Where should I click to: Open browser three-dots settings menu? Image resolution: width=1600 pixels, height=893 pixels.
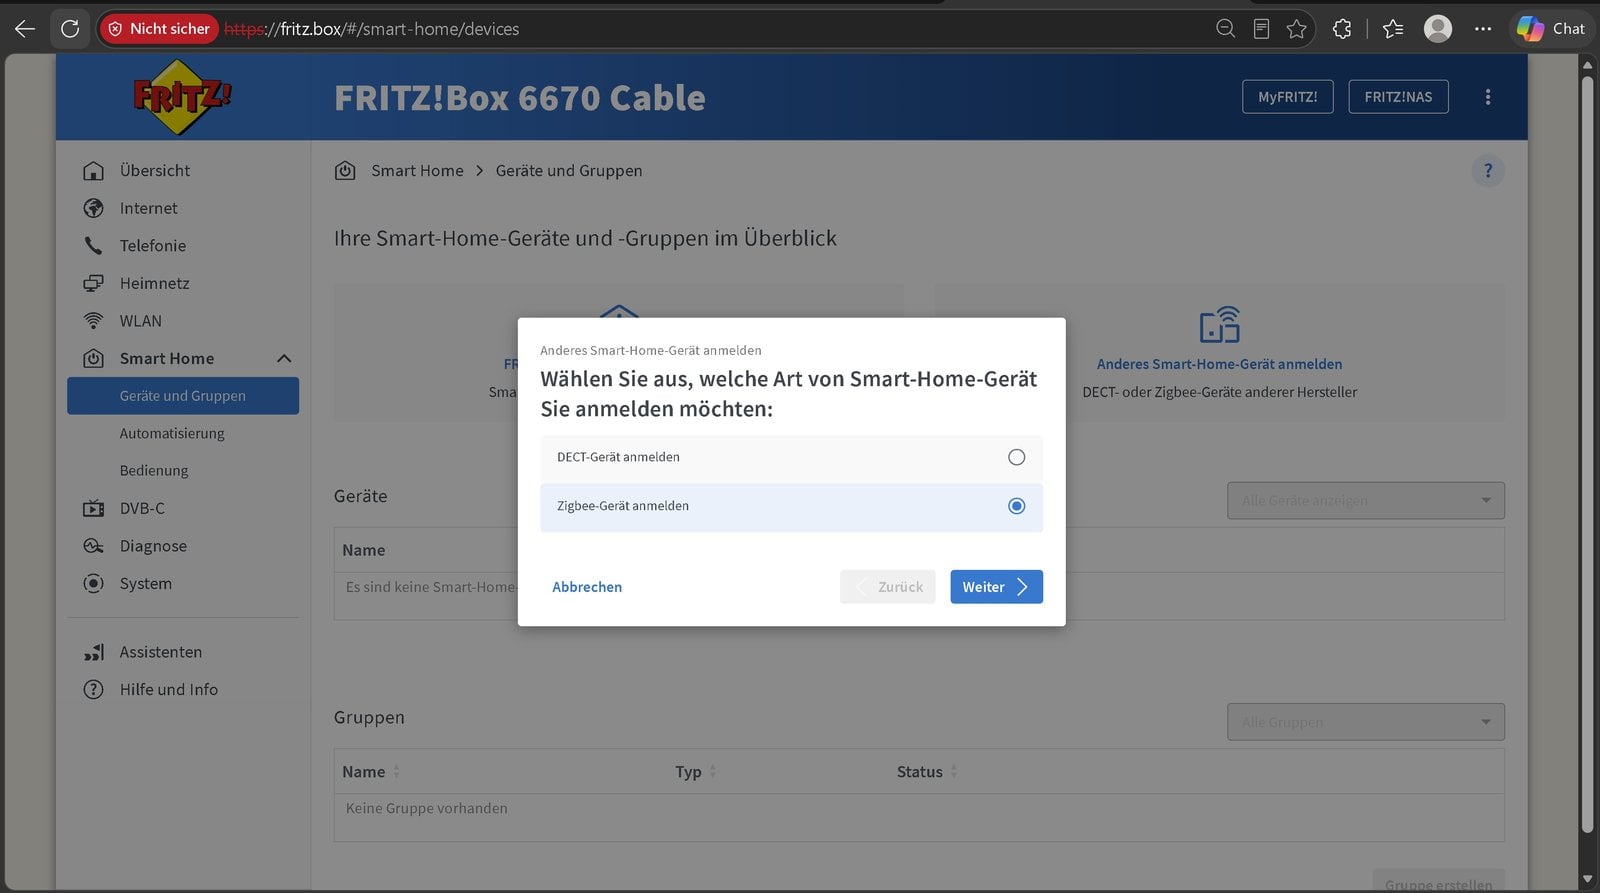1483,29
